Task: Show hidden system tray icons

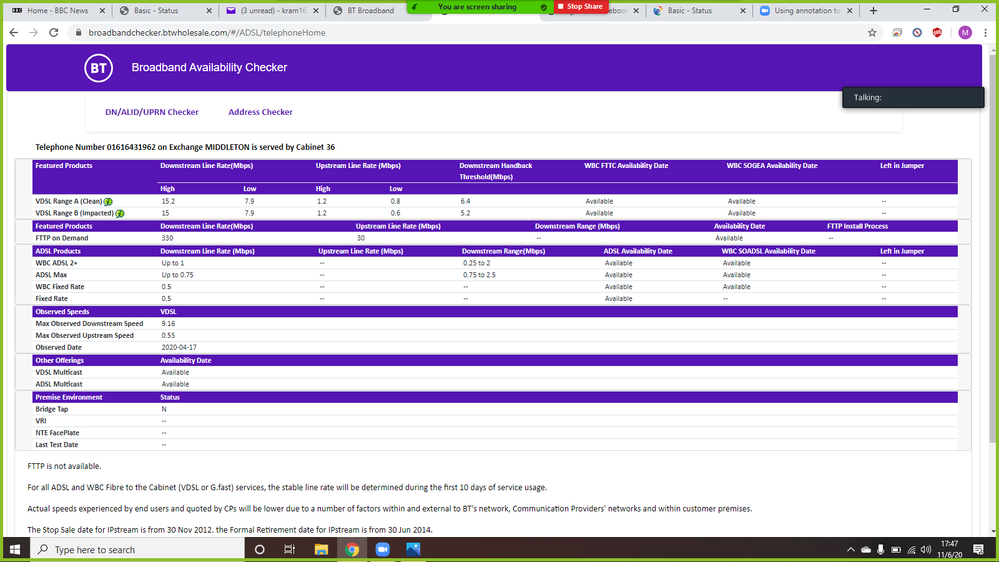Action: pos(851,550)
